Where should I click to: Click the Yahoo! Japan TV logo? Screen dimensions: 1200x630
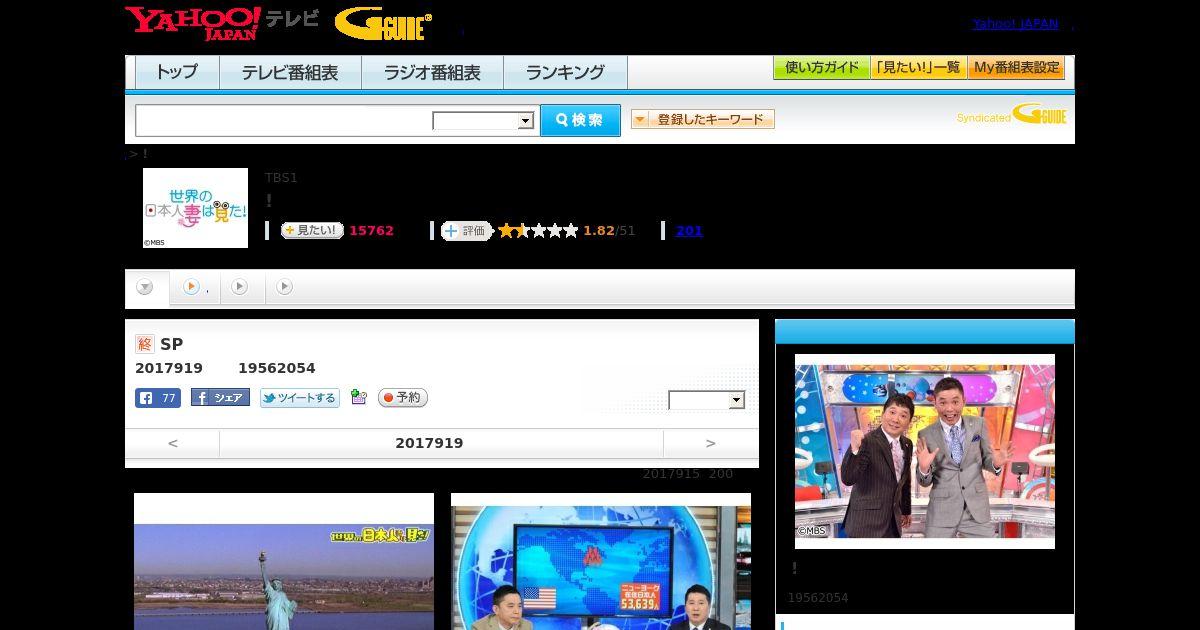pyautogui.click(x=221, y=22)
